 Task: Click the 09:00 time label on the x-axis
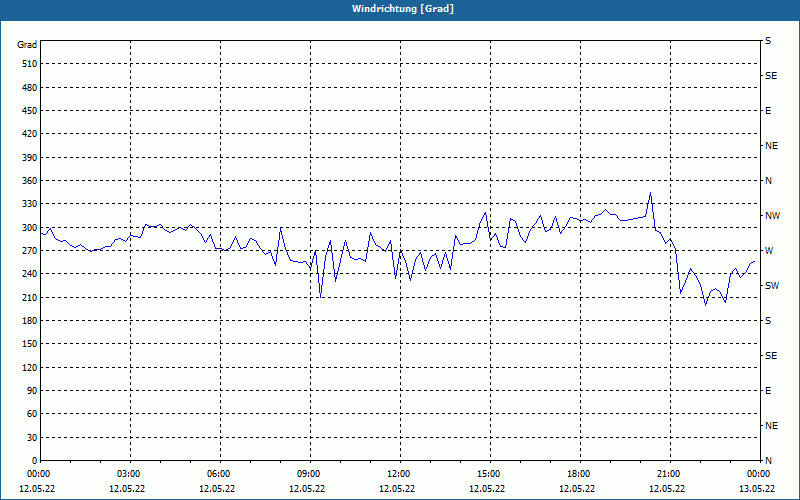click(308, 474)
